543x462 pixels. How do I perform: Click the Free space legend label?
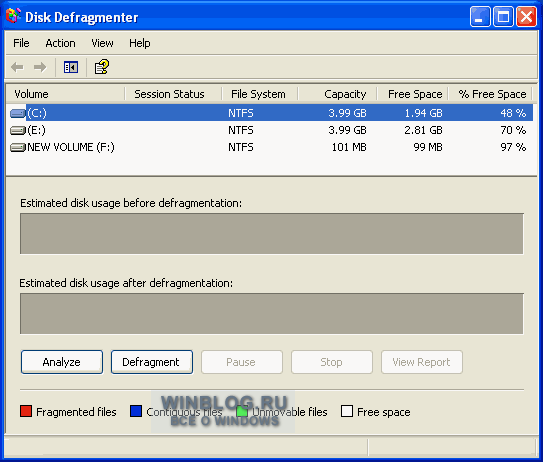(384, 412)
